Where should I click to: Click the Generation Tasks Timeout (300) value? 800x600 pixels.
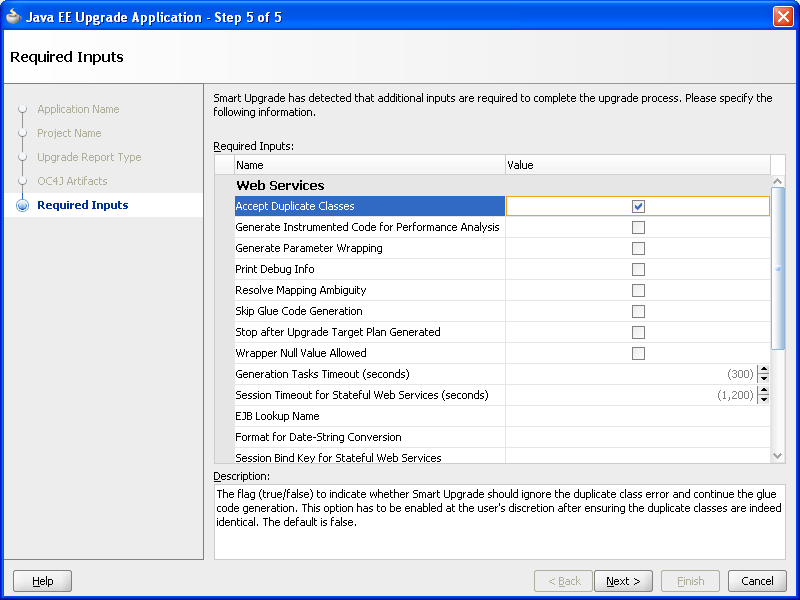[740, 374]
